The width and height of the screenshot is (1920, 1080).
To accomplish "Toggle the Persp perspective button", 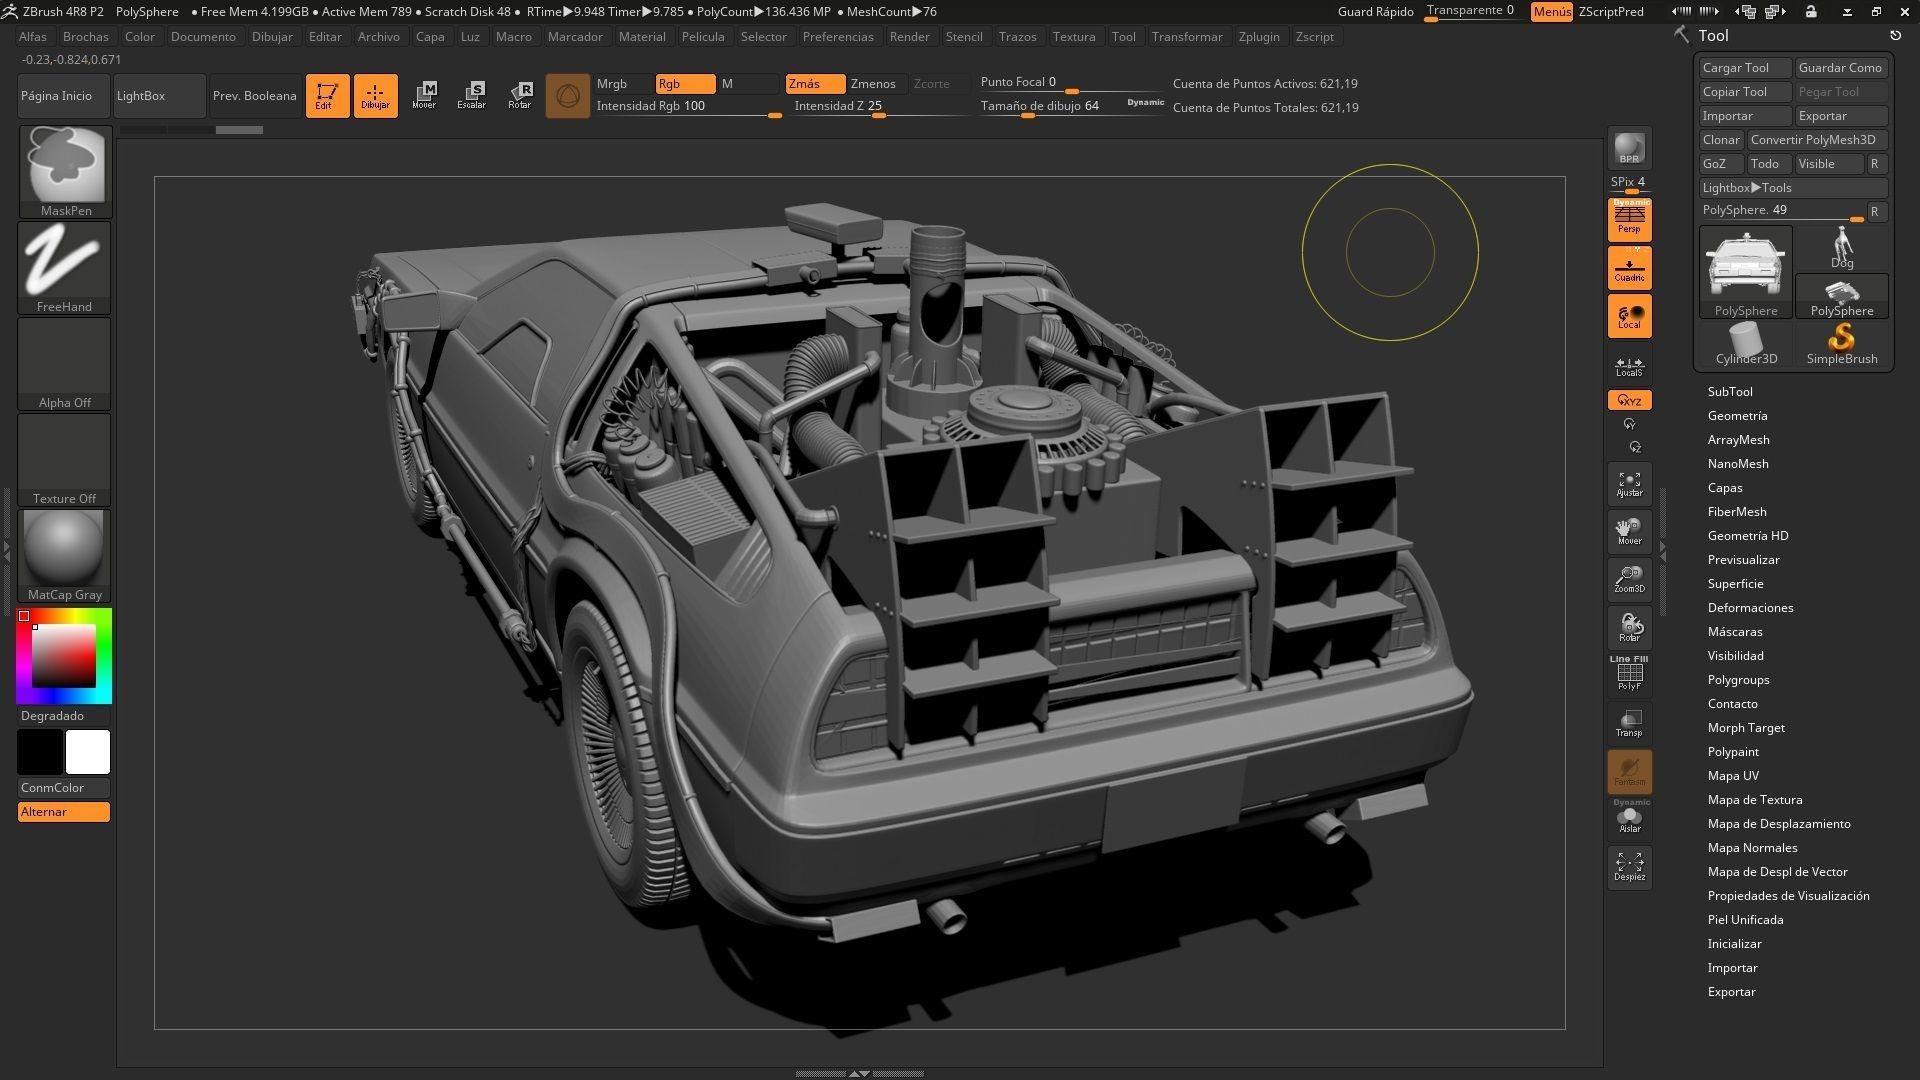I will tap(1630, 220).
